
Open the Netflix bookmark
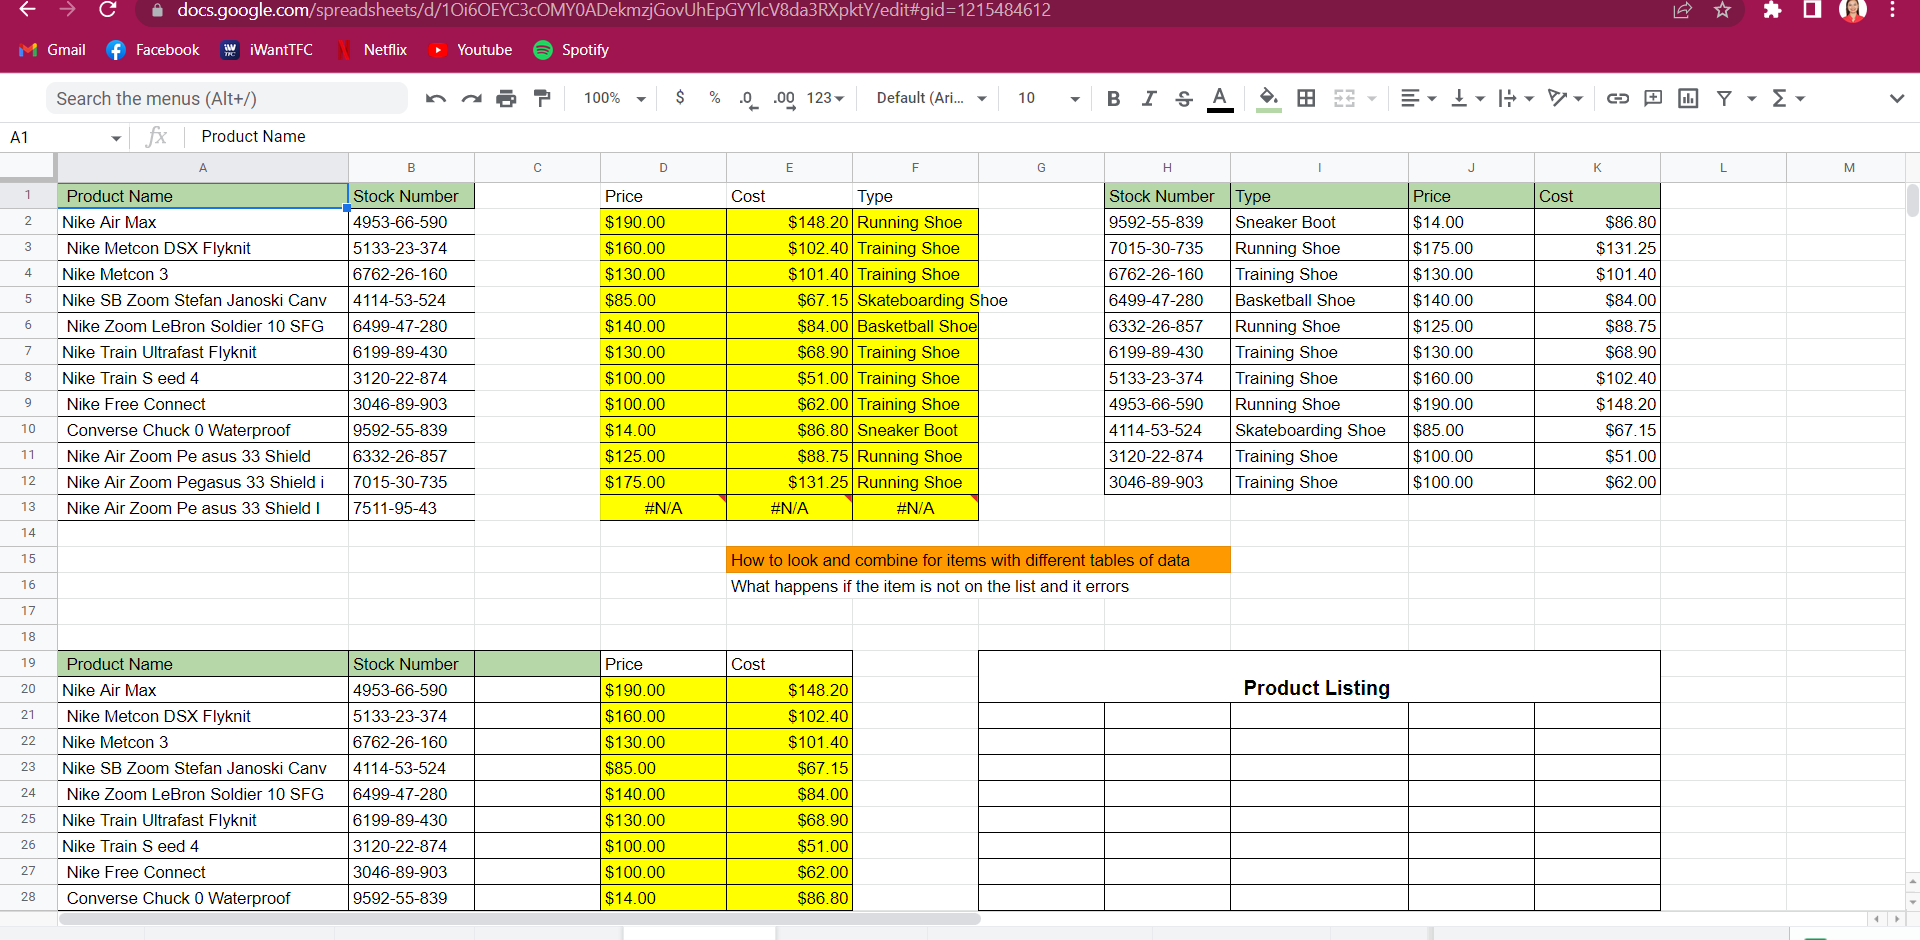[372, 50]
